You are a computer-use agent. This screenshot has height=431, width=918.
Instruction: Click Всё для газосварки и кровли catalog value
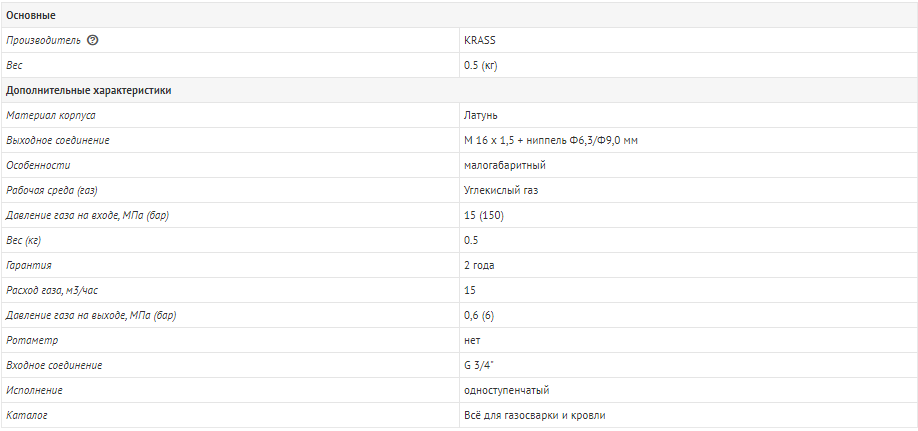535,415
